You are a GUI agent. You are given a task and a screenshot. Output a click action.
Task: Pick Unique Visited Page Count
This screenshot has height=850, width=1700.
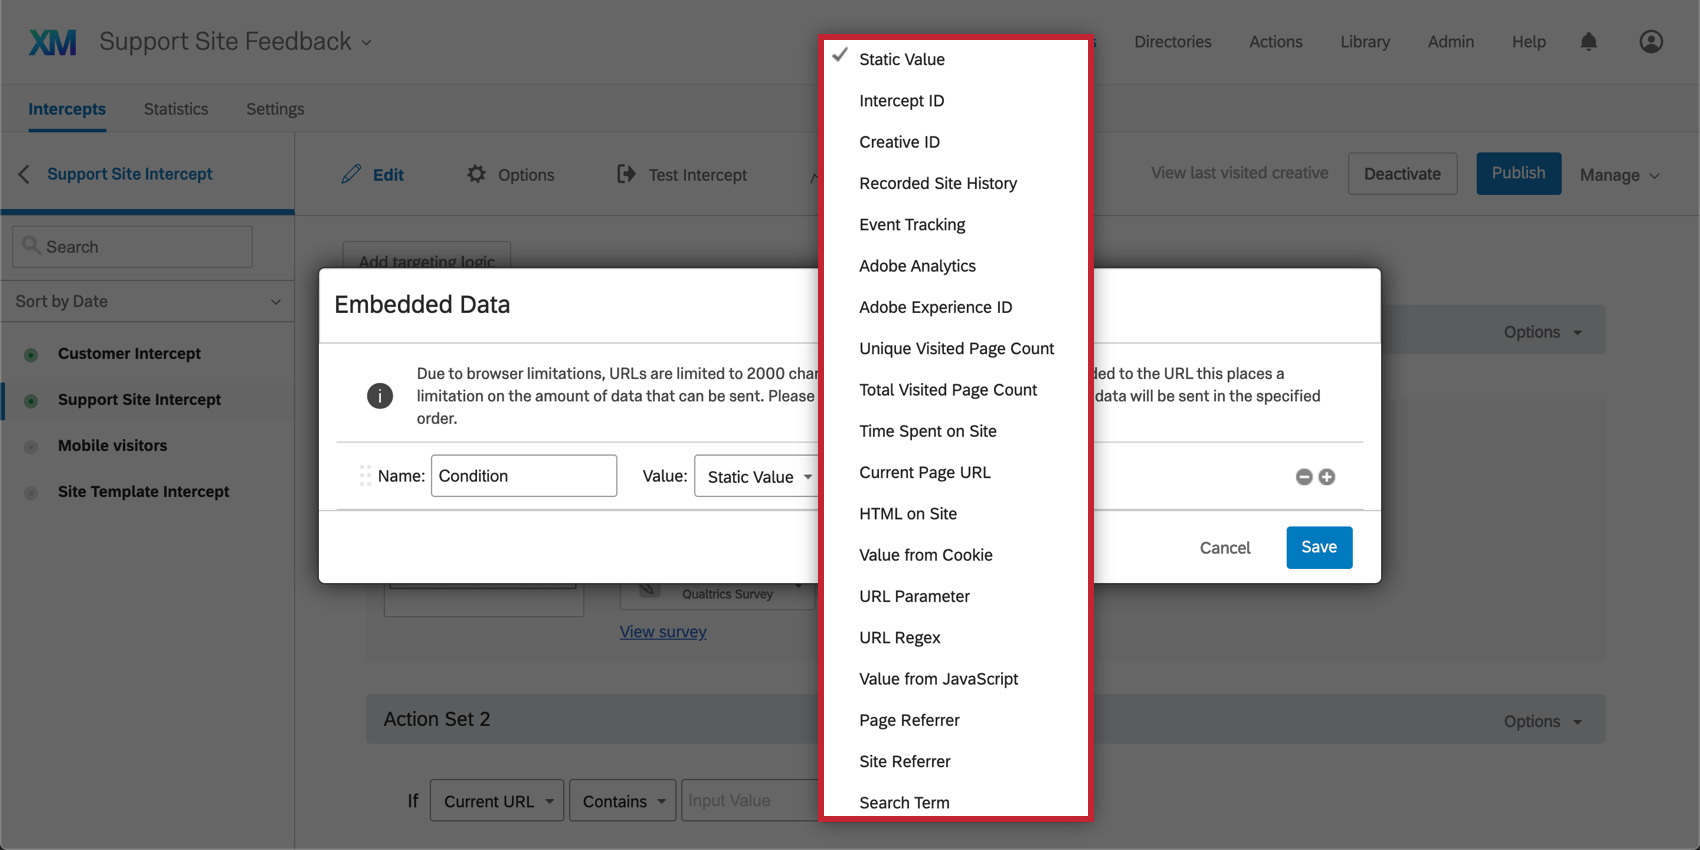pyautogui.click(x=955, y=348)
